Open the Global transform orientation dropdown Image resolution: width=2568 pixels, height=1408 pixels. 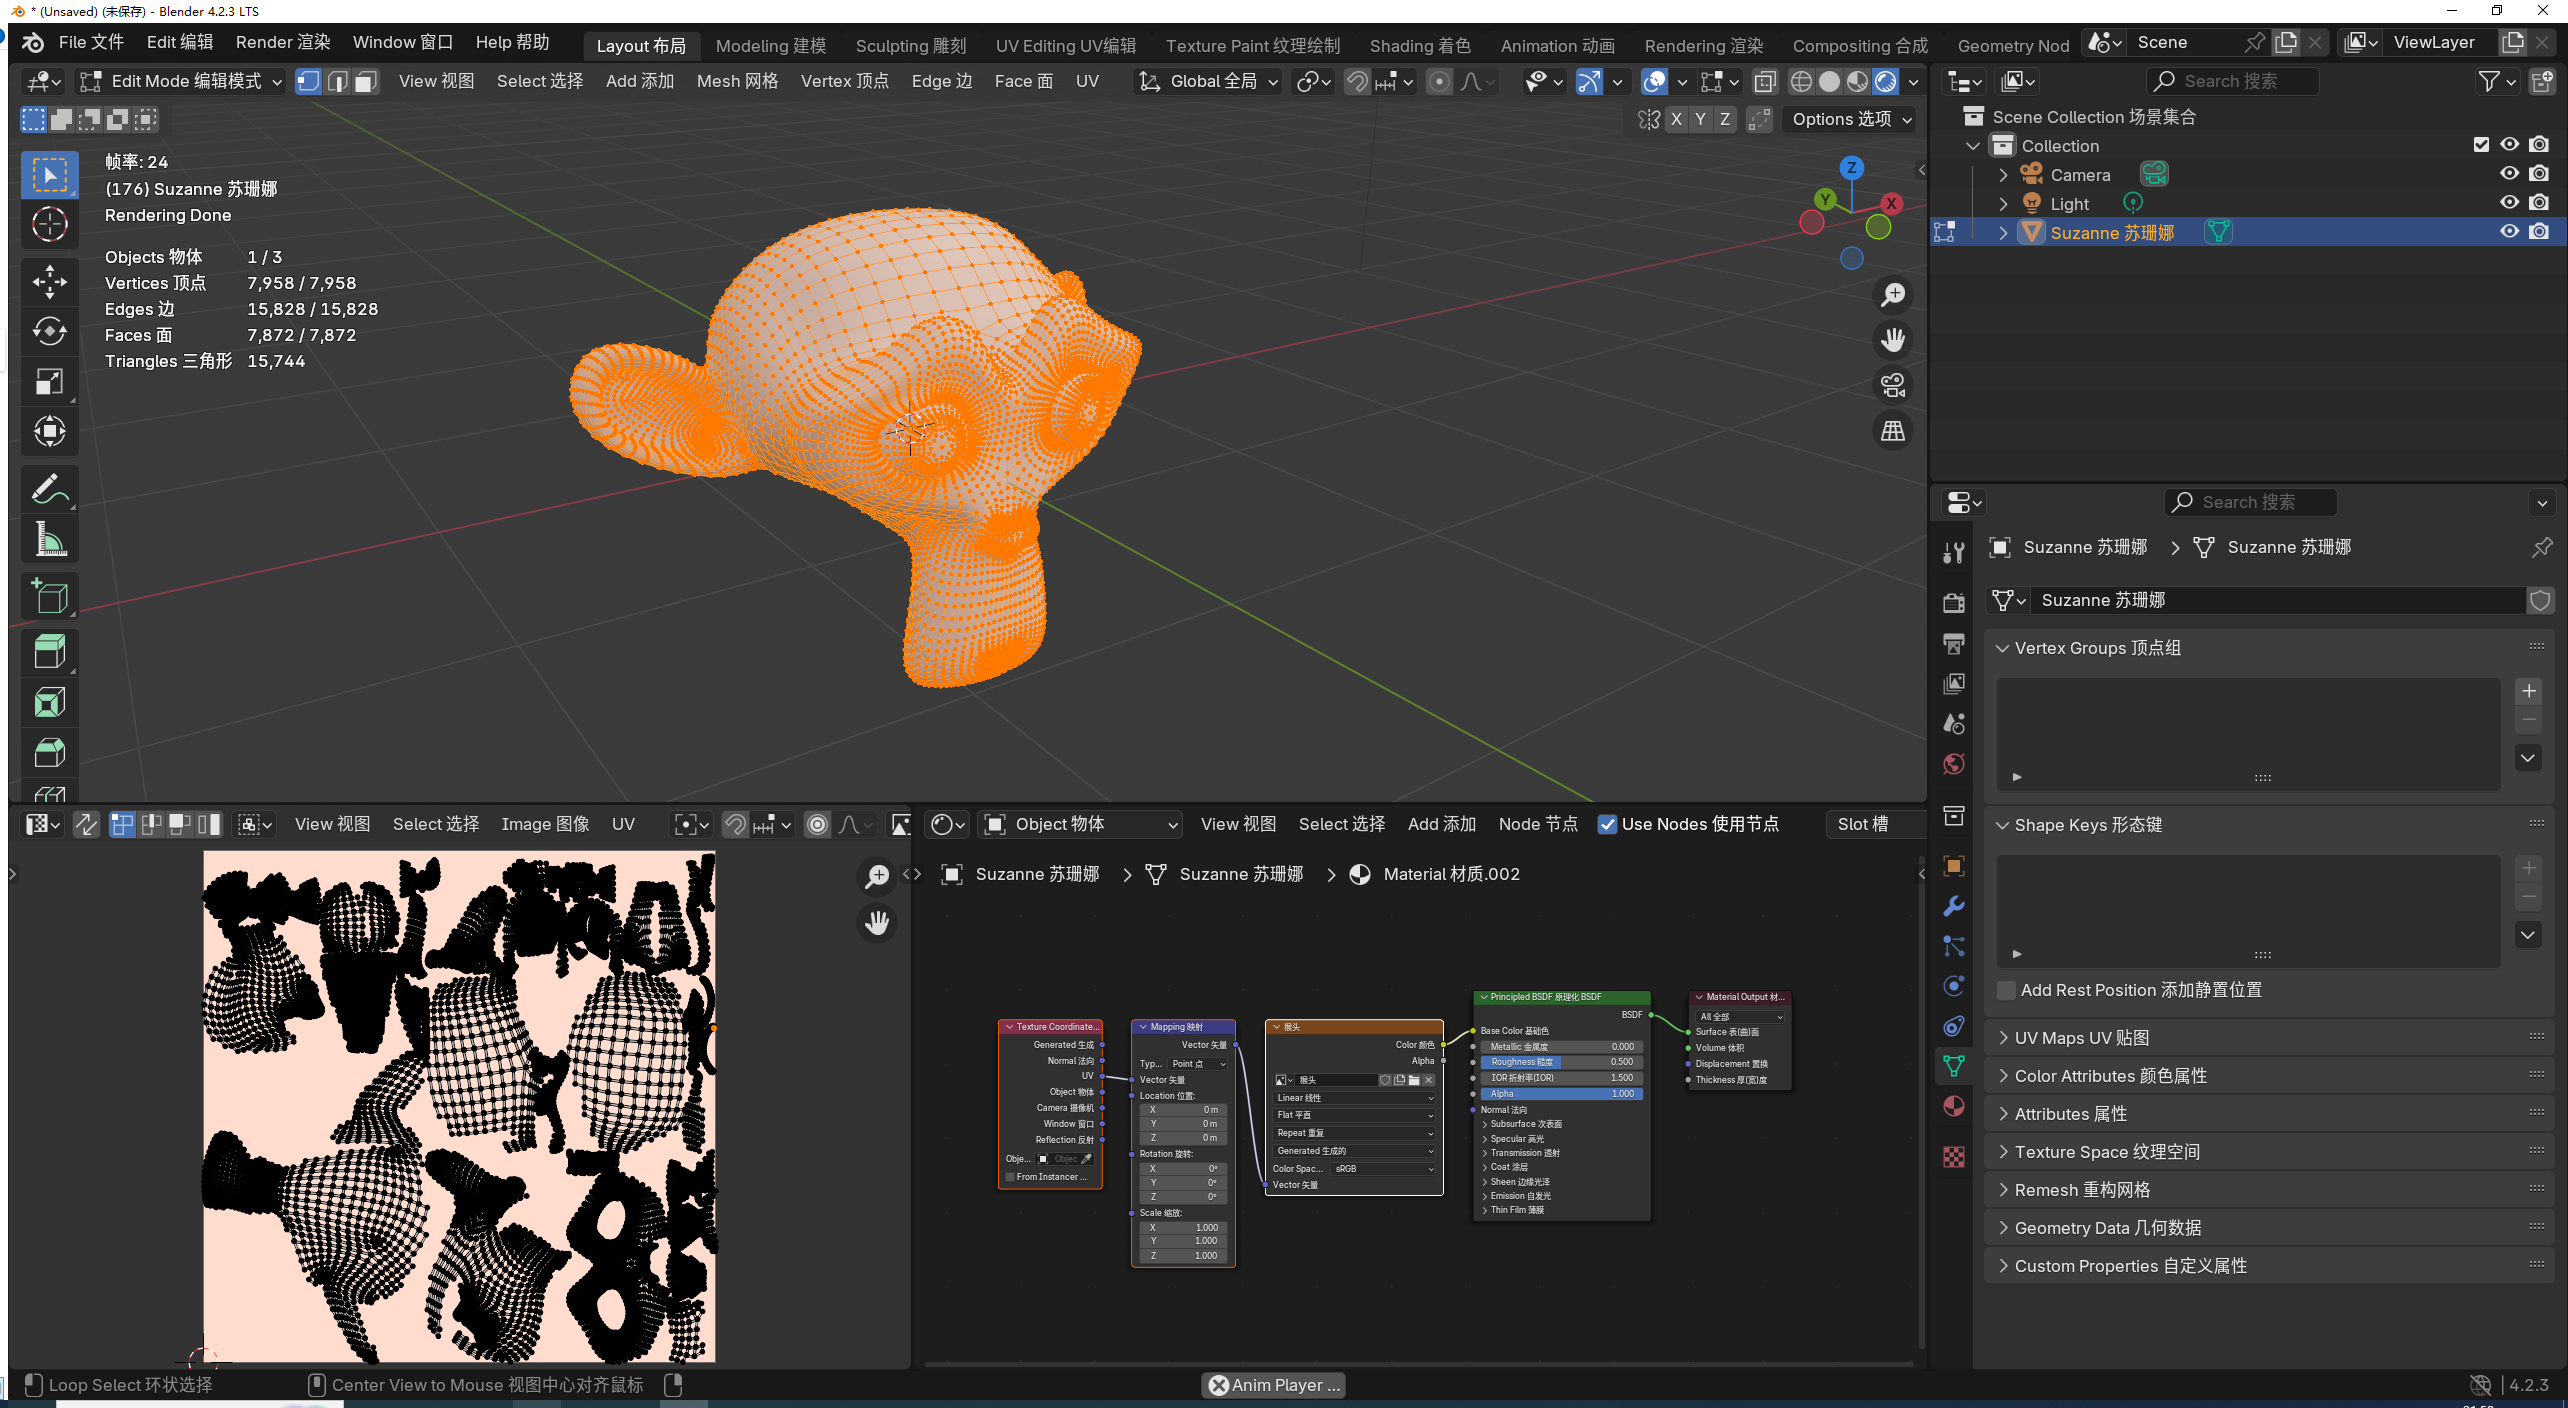1209,81
